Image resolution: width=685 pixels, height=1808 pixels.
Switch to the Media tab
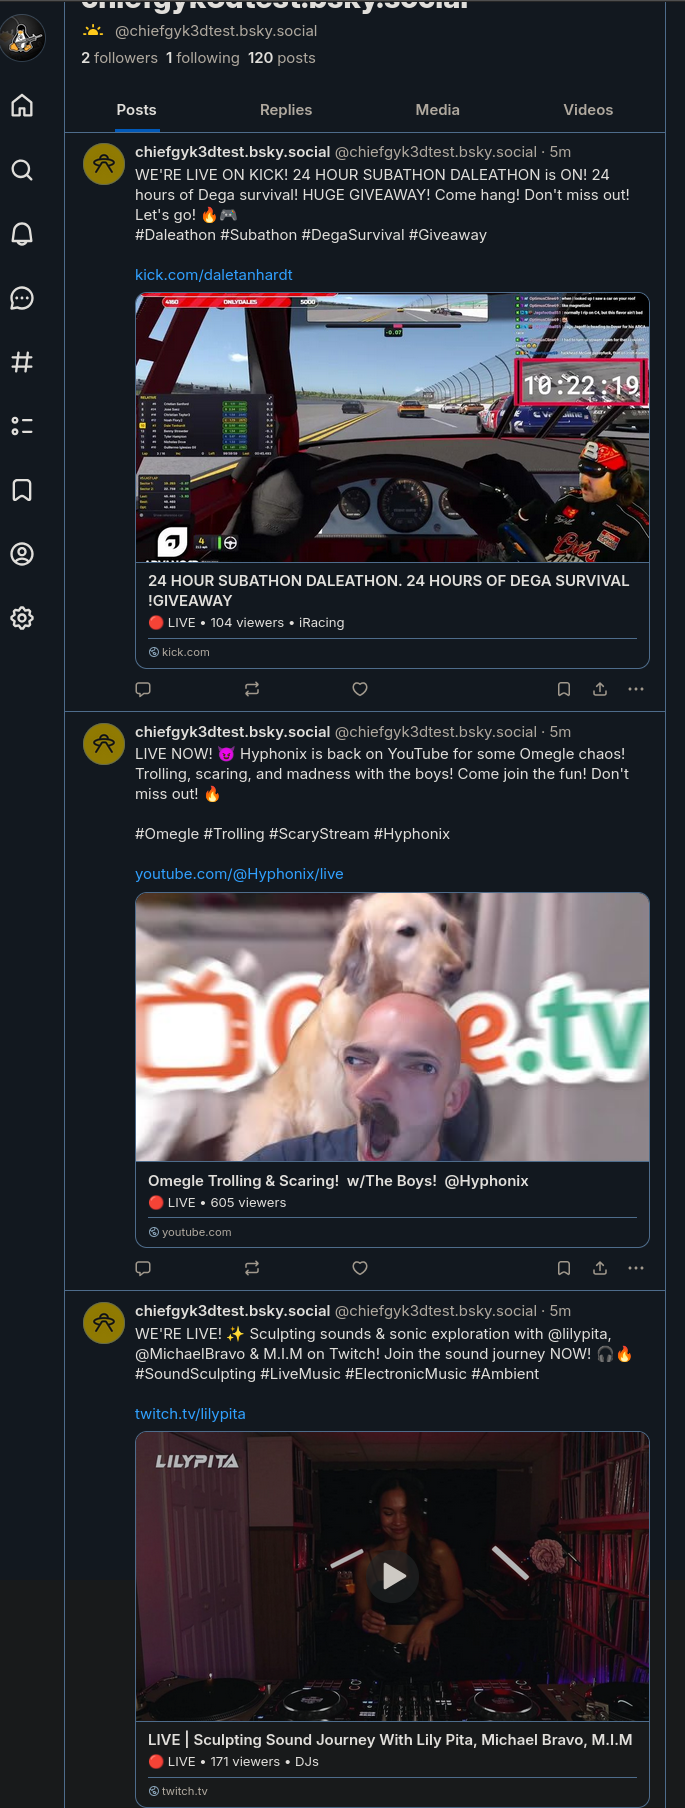coord(438,110)
